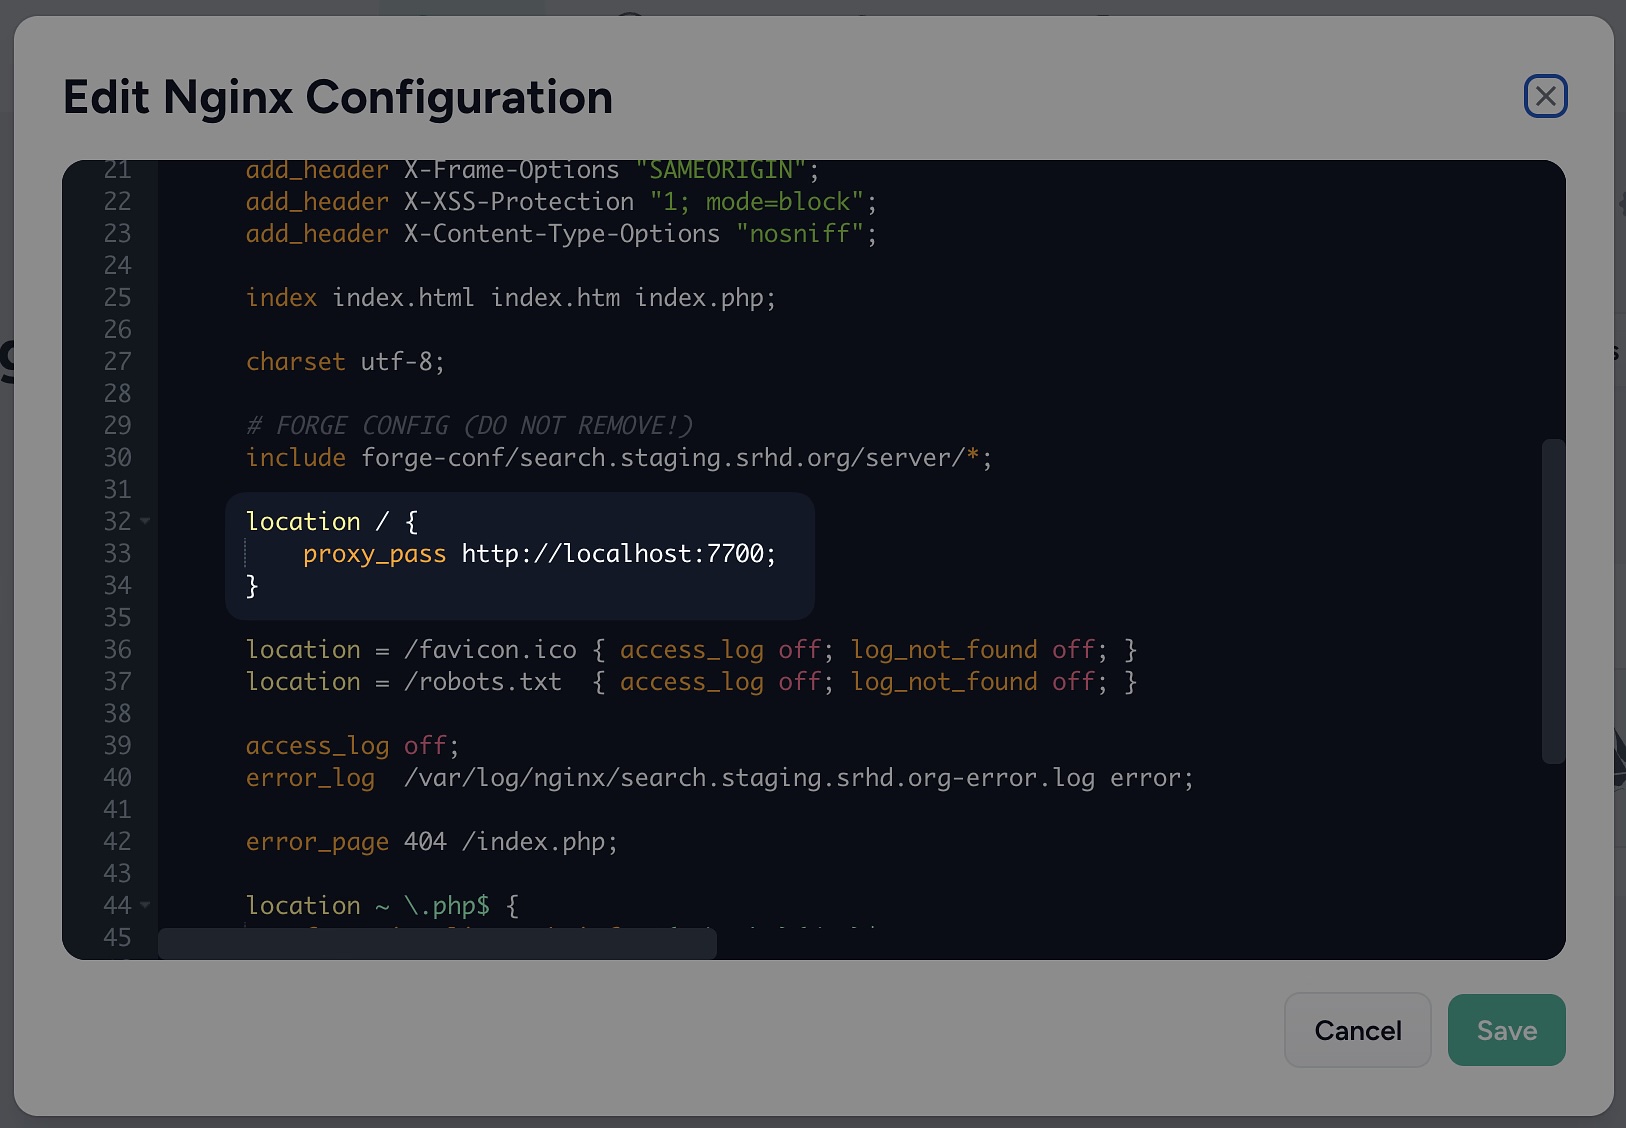This screenshot has width=1626, height=1128.
Task: Click the robots.txt location line
Action: (x=691, y=682)
